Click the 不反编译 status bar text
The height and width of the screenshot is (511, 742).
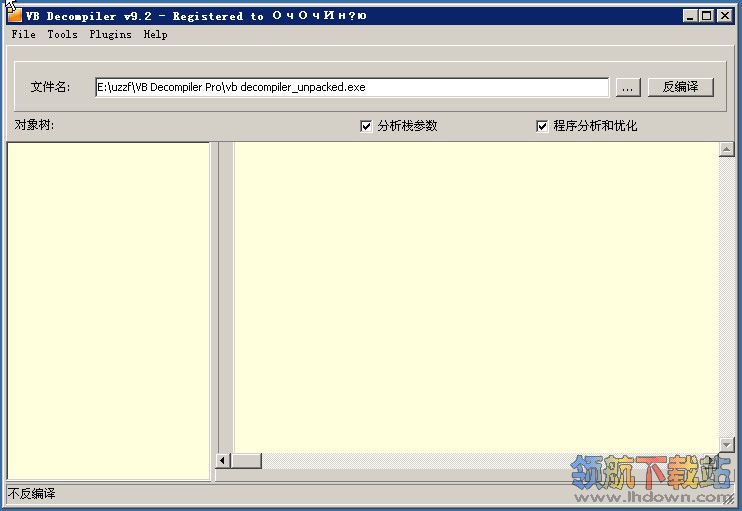point(32,494)
